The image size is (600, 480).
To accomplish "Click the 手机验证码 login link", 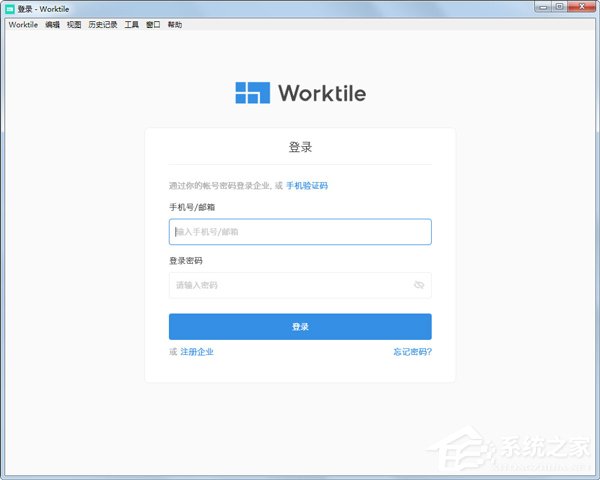I will [x=307, y=186].
